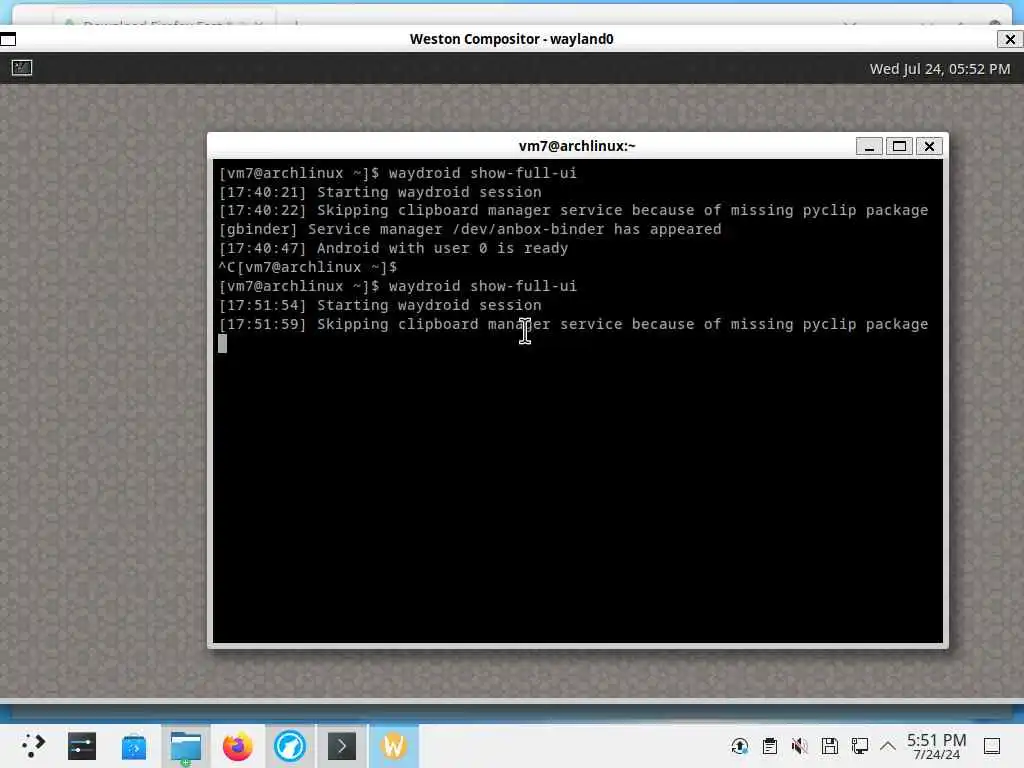Switch to Firefox in the taskbar

coord(238,746)
